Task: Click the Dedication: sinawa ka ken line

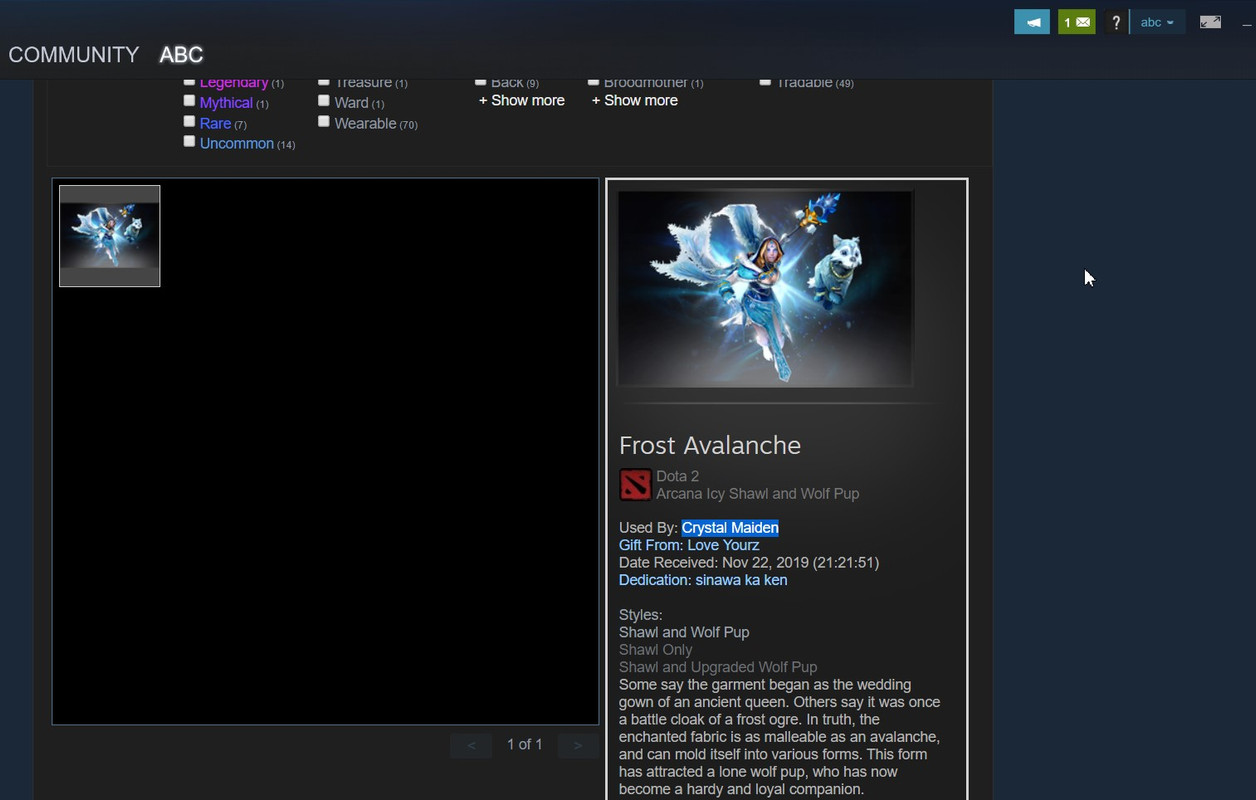Action: tap(703, 580)
